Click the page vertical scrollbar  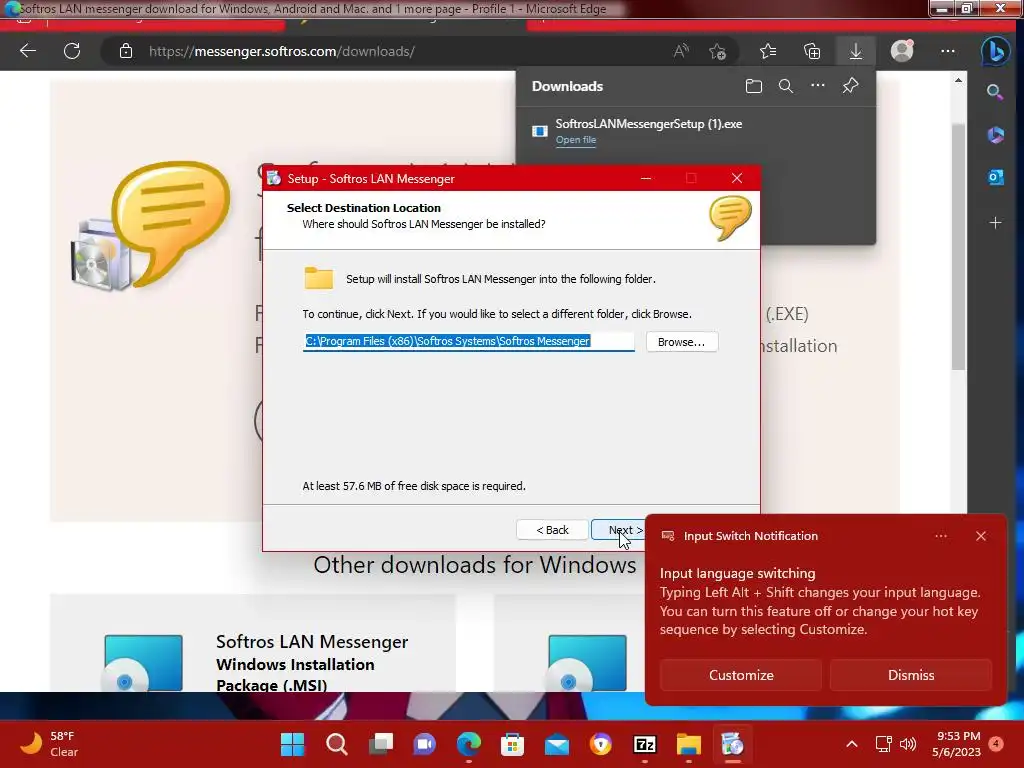pyautogui.click(x=958, y=248)
